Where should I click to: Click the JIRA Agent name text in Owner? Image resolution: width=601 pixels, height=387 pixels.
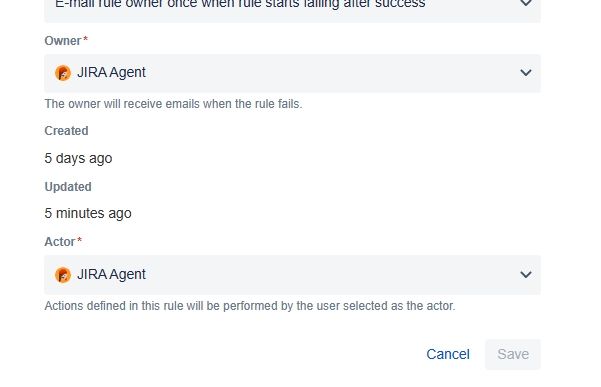pos(111,72)
